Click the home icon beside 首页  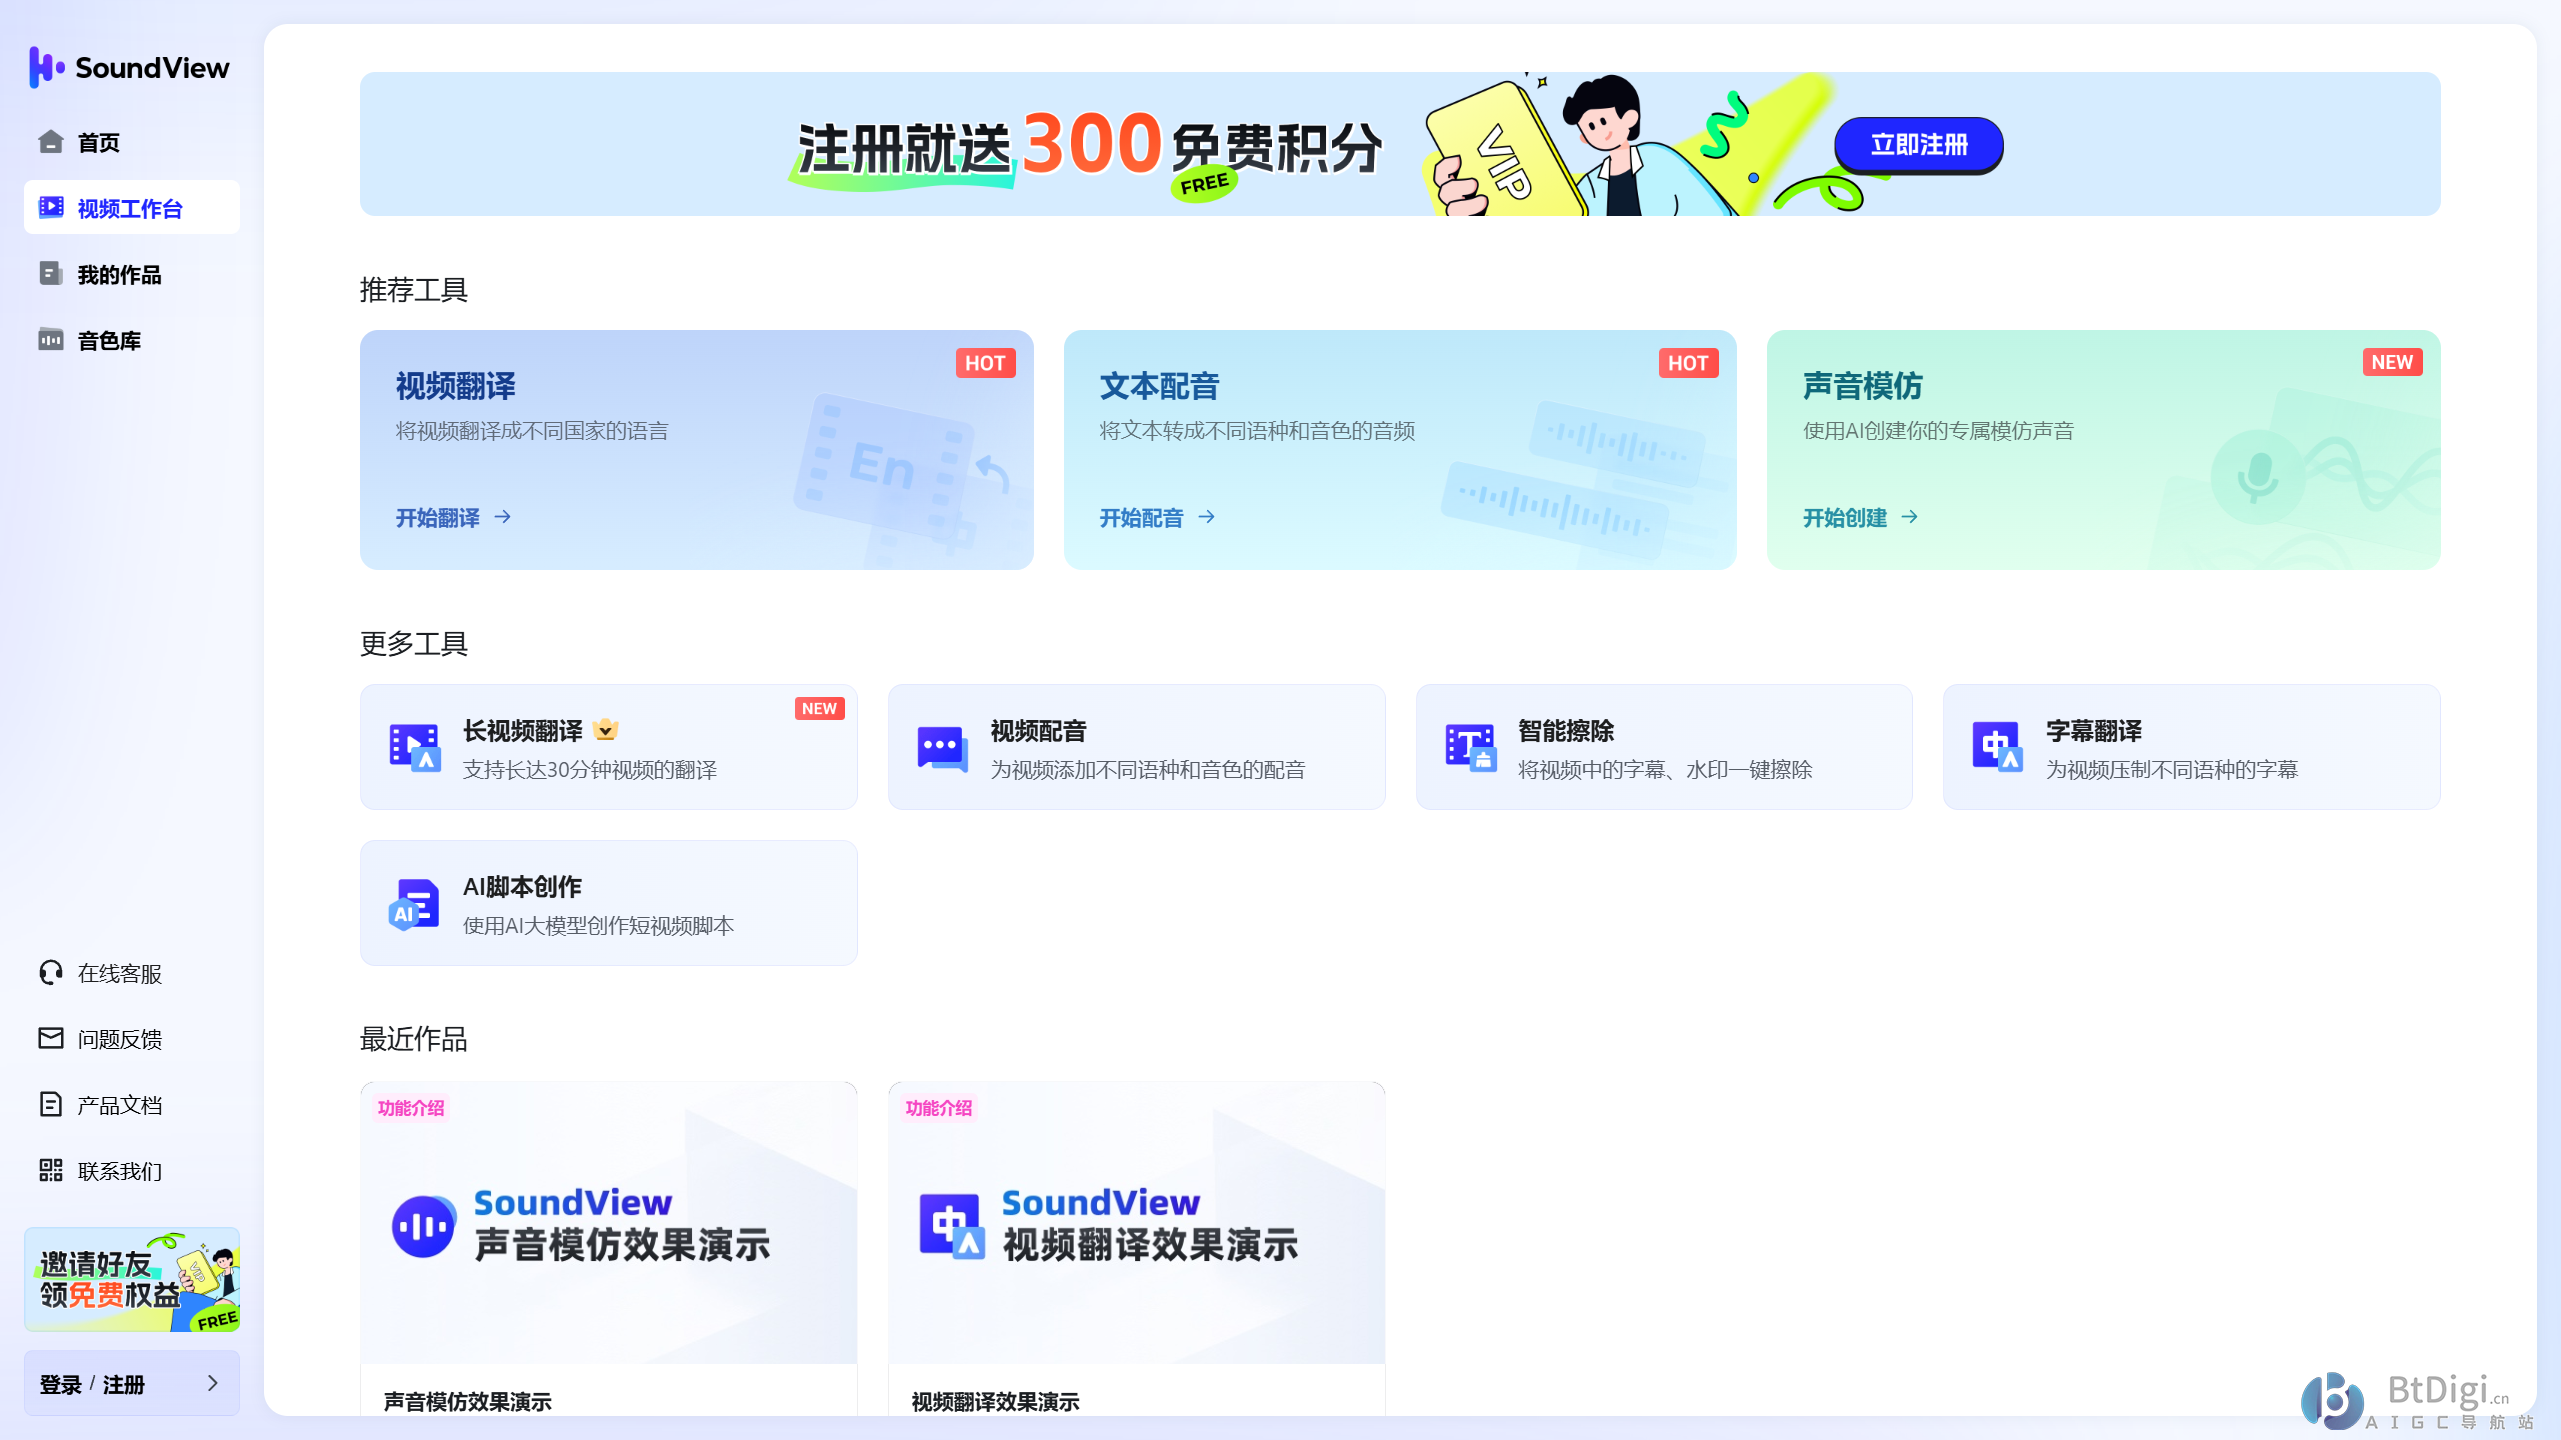51,142
